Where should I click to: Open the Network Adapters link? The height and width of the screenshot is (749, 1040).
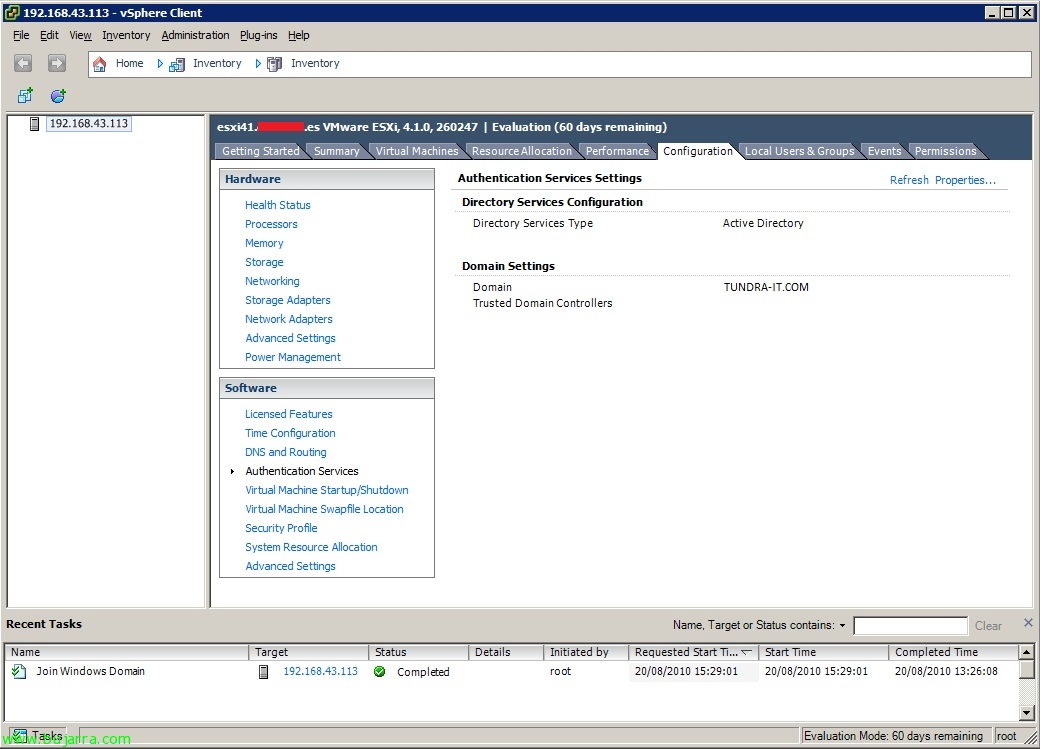289,319
